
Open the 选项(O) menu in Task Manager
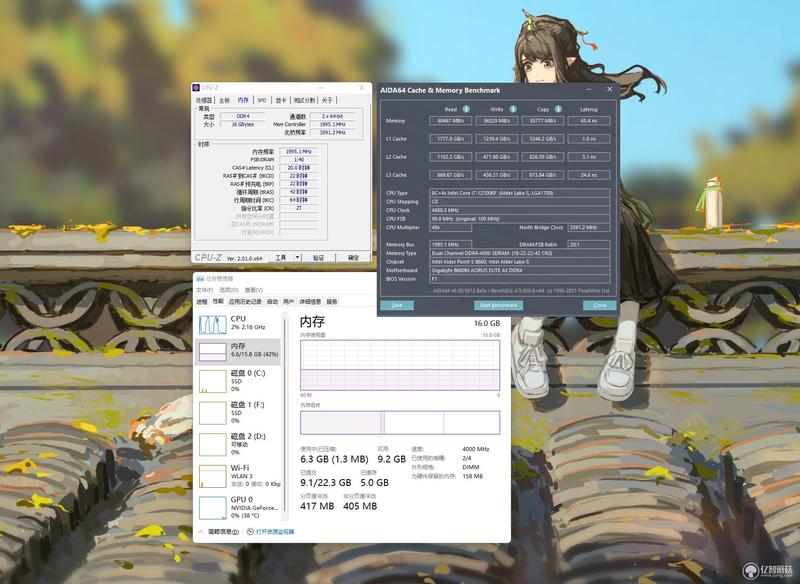(229, 290)
